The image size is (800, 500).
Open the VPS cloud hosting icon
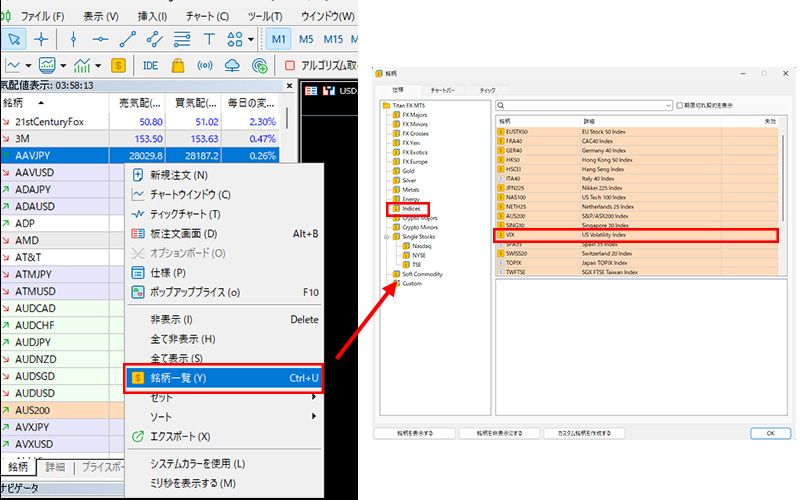(x=232, y=66)
